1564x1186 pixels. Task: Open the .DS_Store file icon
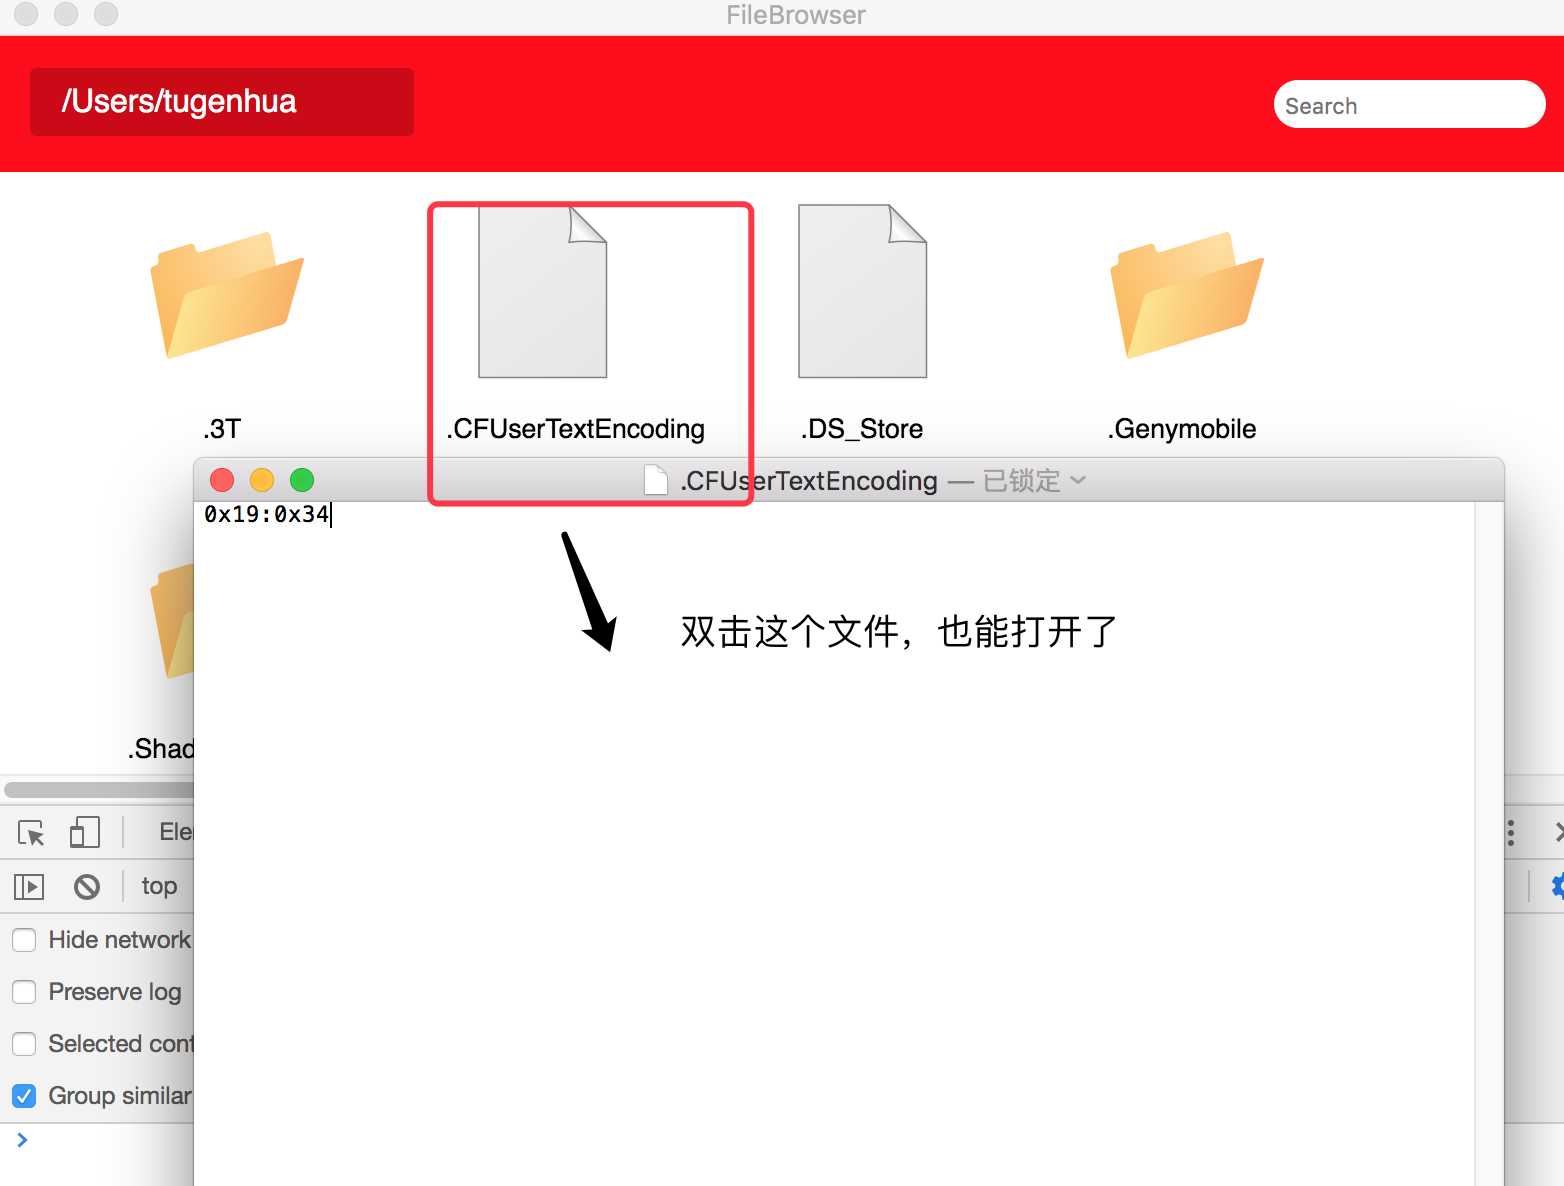click(x=862, y=291)
